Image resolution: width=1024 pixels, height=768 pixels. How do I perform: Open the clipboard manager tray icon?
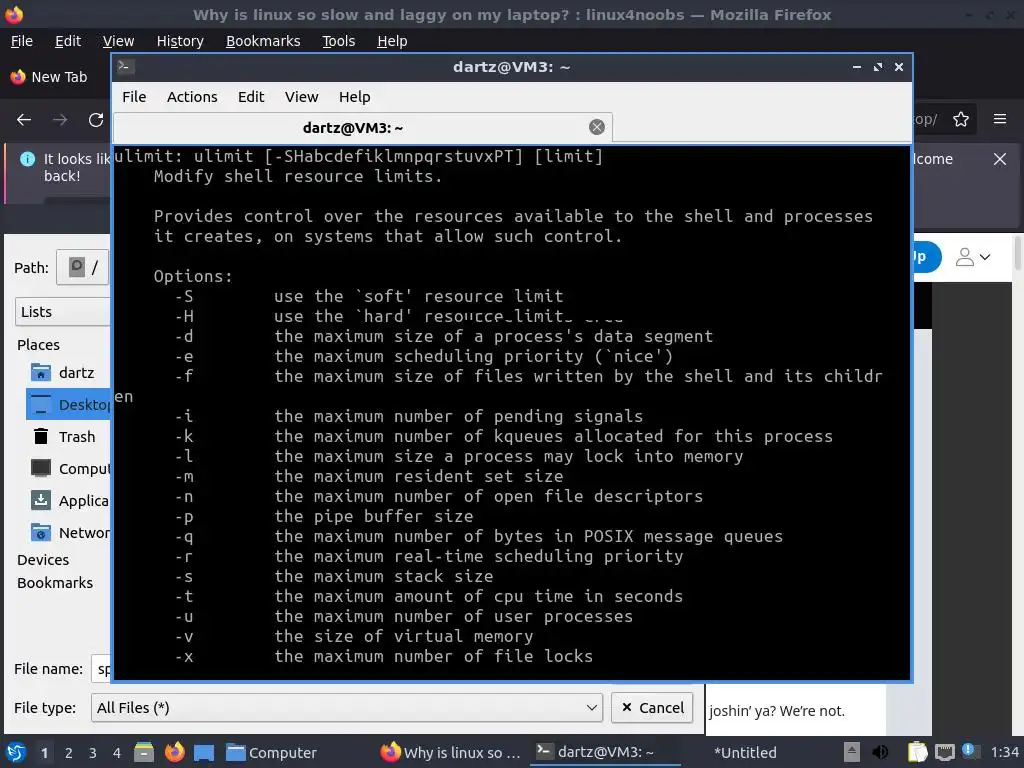[x=917, y=752]
